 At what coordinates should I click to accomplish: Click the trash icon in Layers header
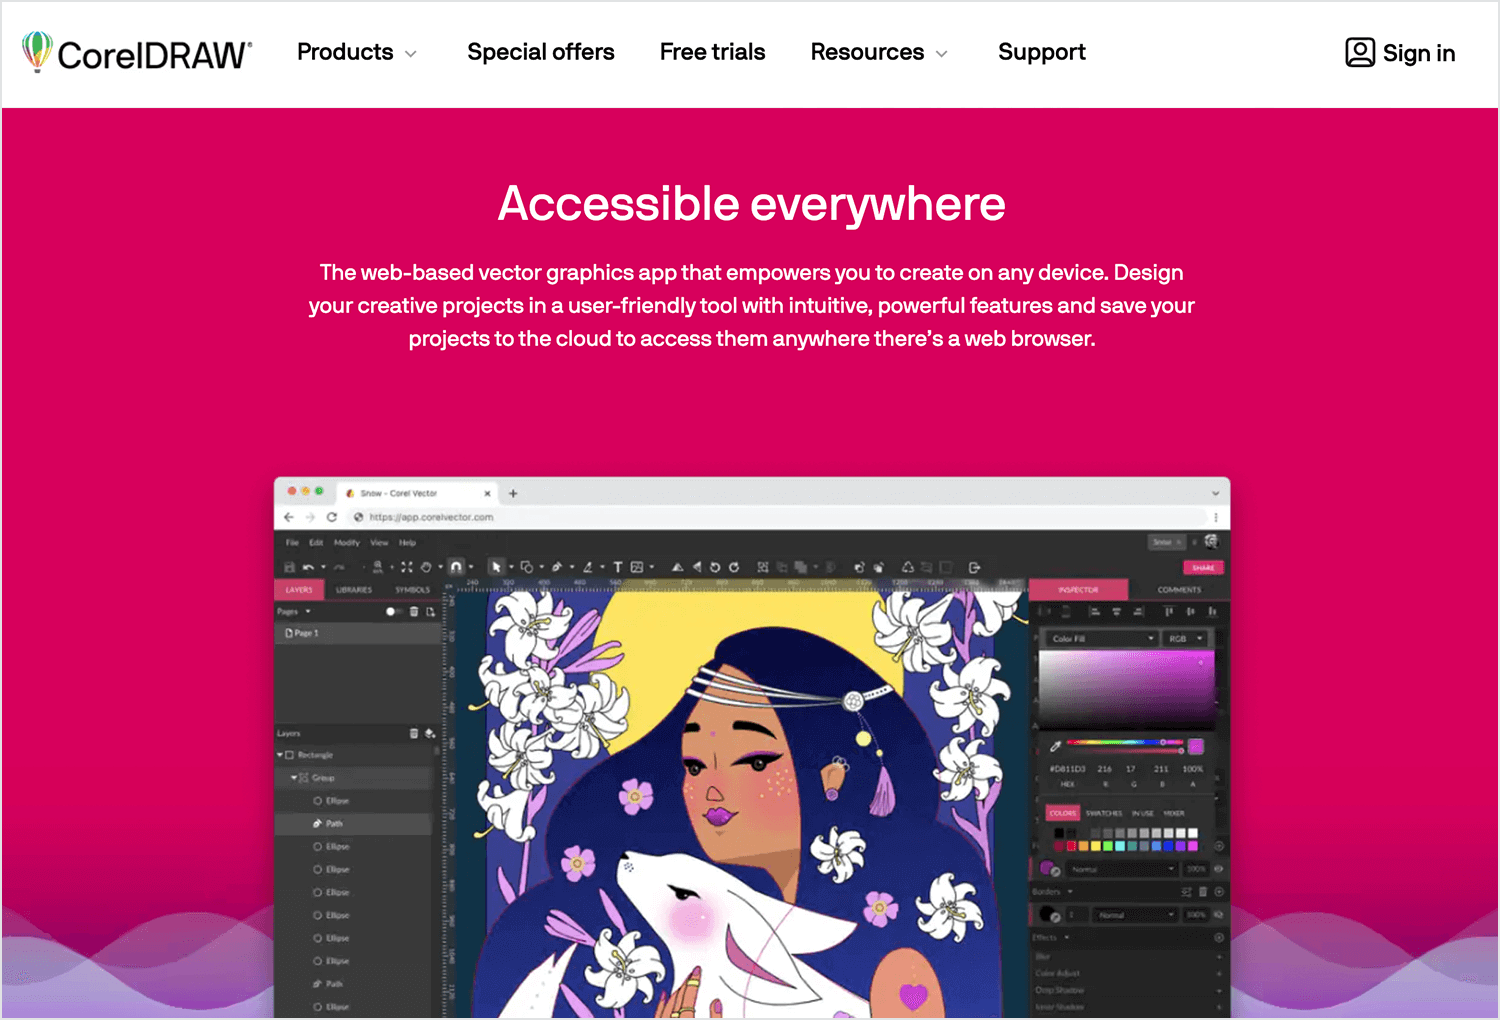point(414,733)
